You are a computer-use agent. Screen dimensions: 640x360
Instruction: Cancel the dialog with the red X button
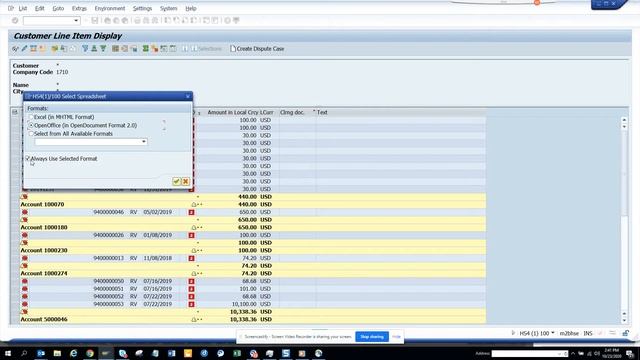point(185,181)
